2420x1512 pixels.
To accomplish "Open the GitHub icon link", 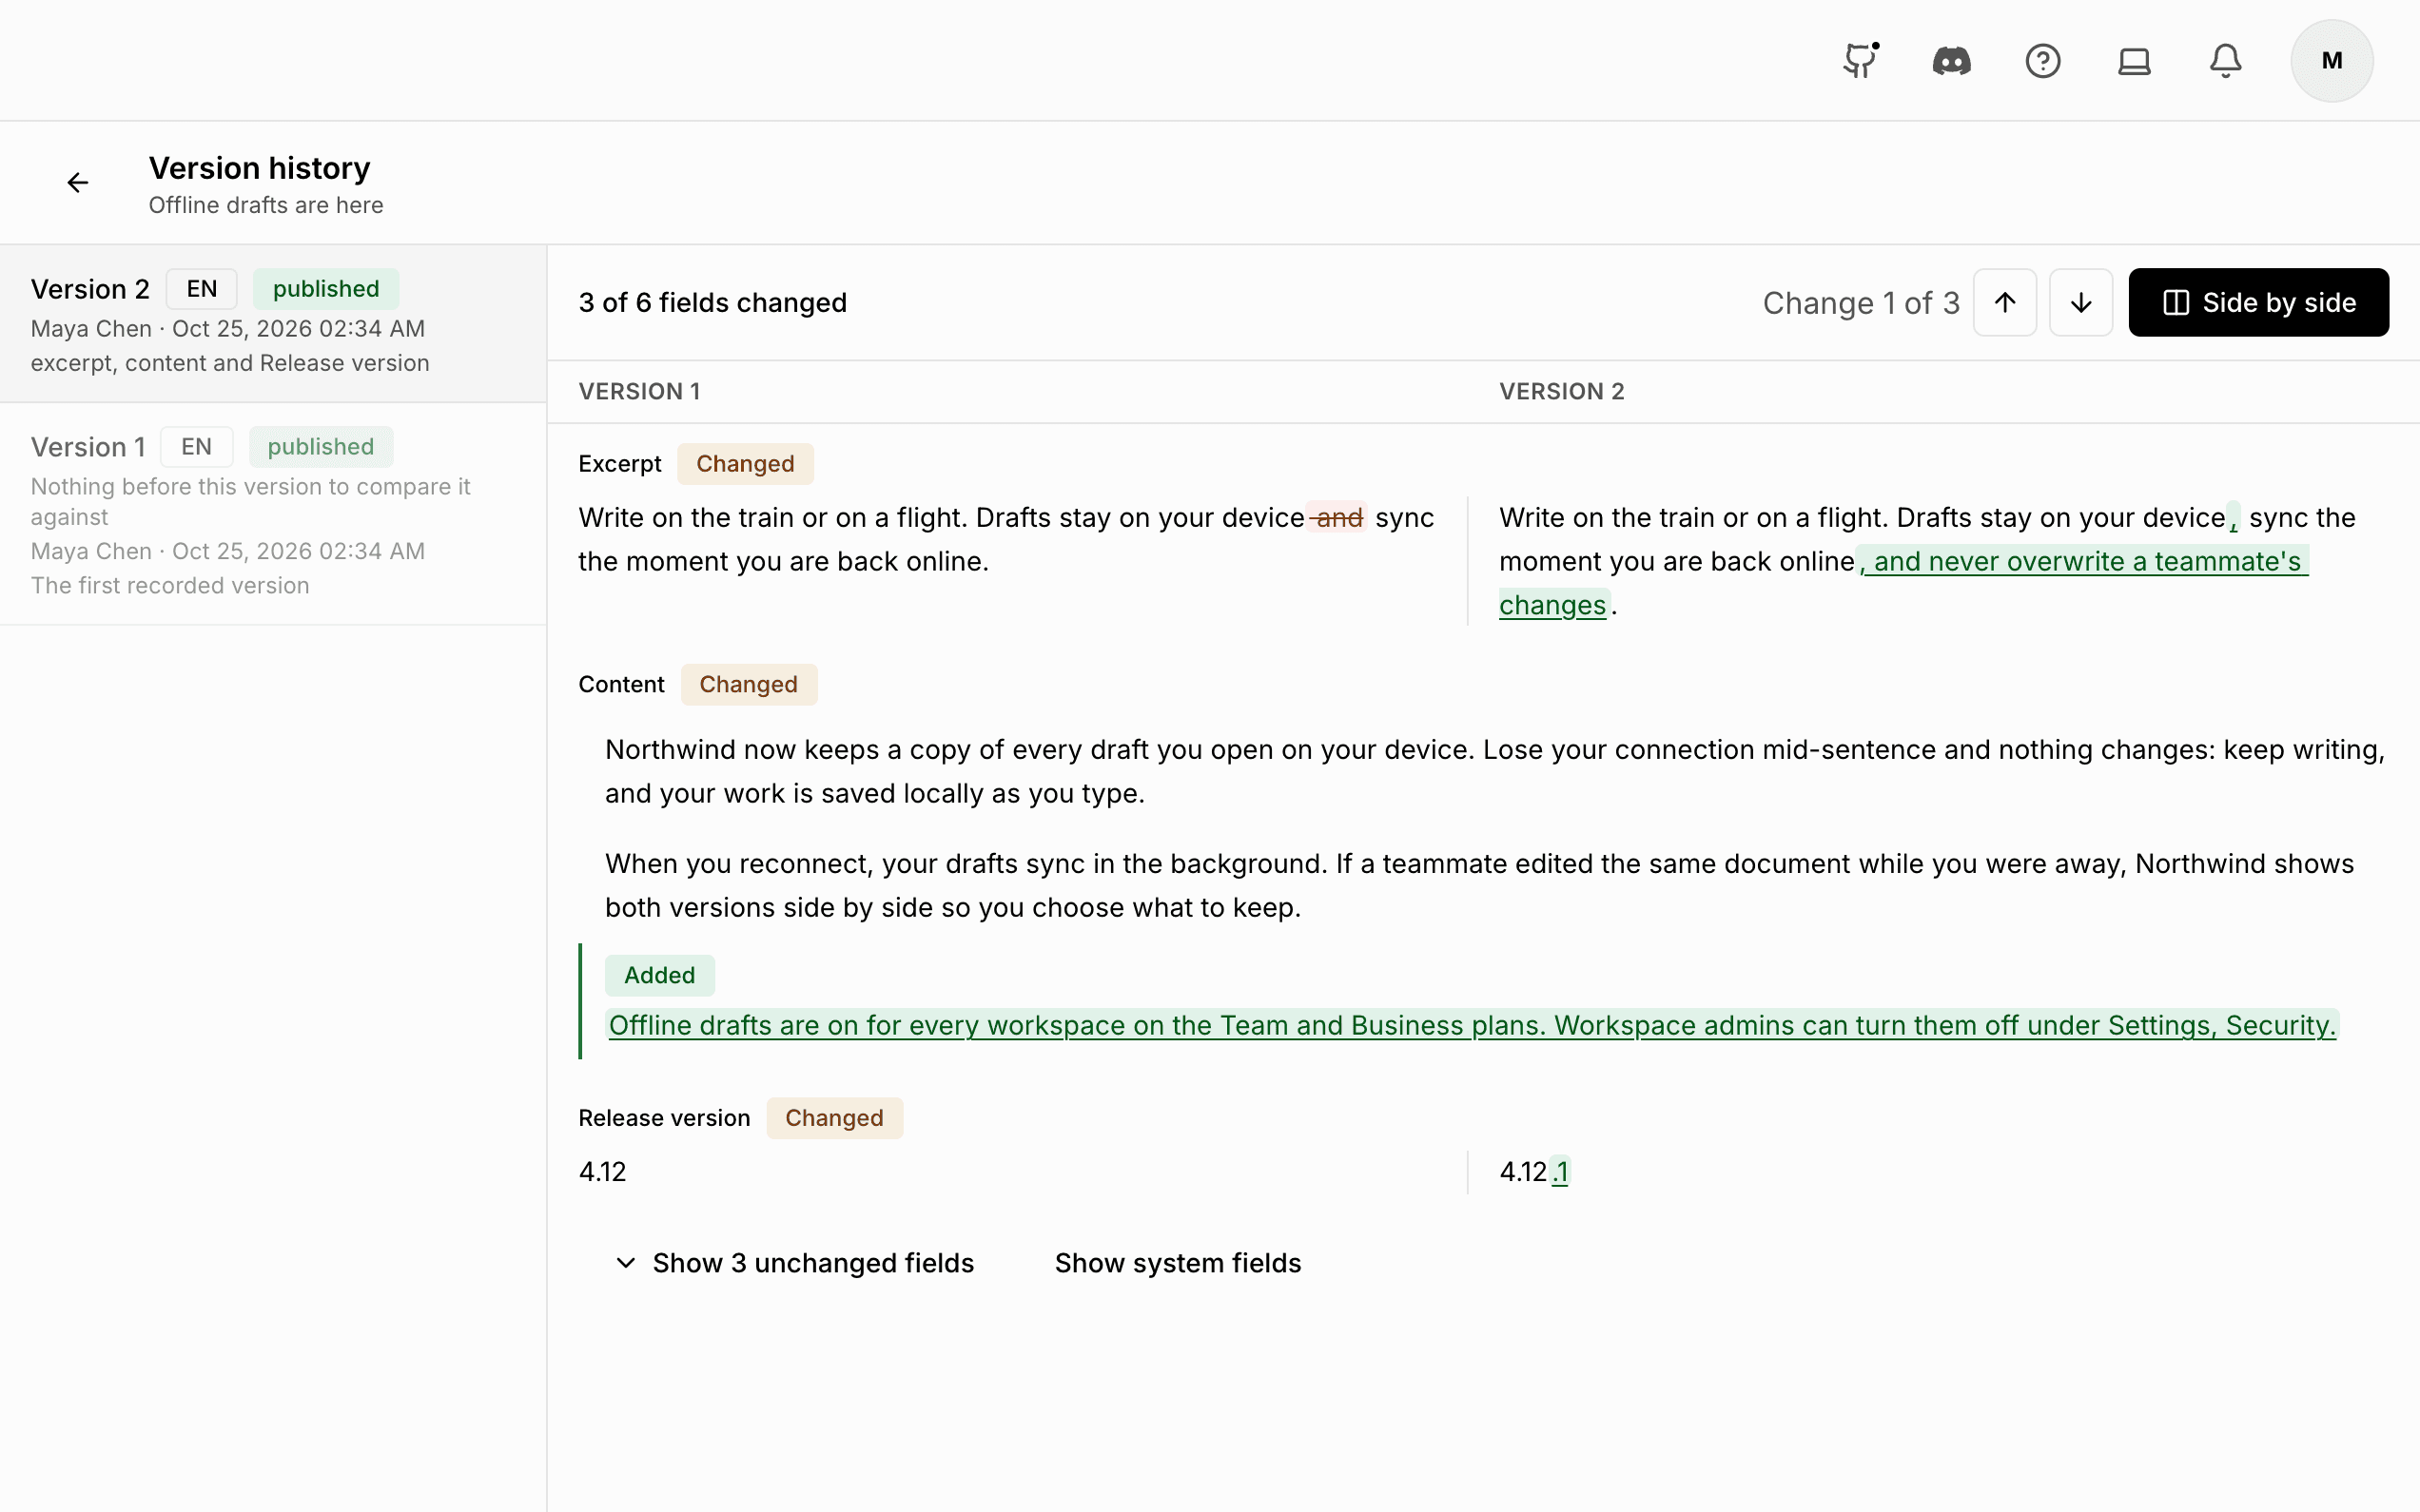I will [1860, 61].
